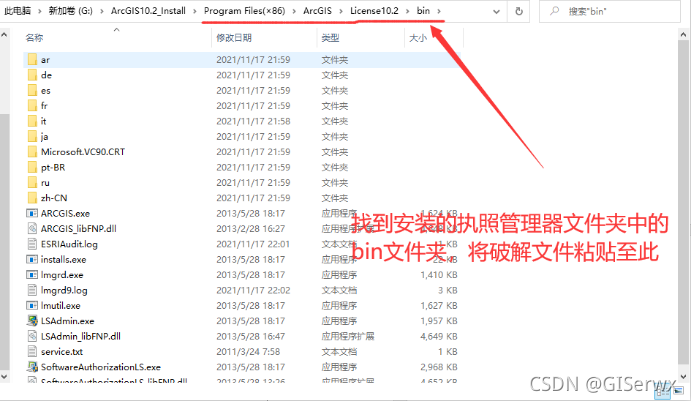Click file list scrollbar down arrow
Viewport: 692px width, 402px height.
pos(684,377)
